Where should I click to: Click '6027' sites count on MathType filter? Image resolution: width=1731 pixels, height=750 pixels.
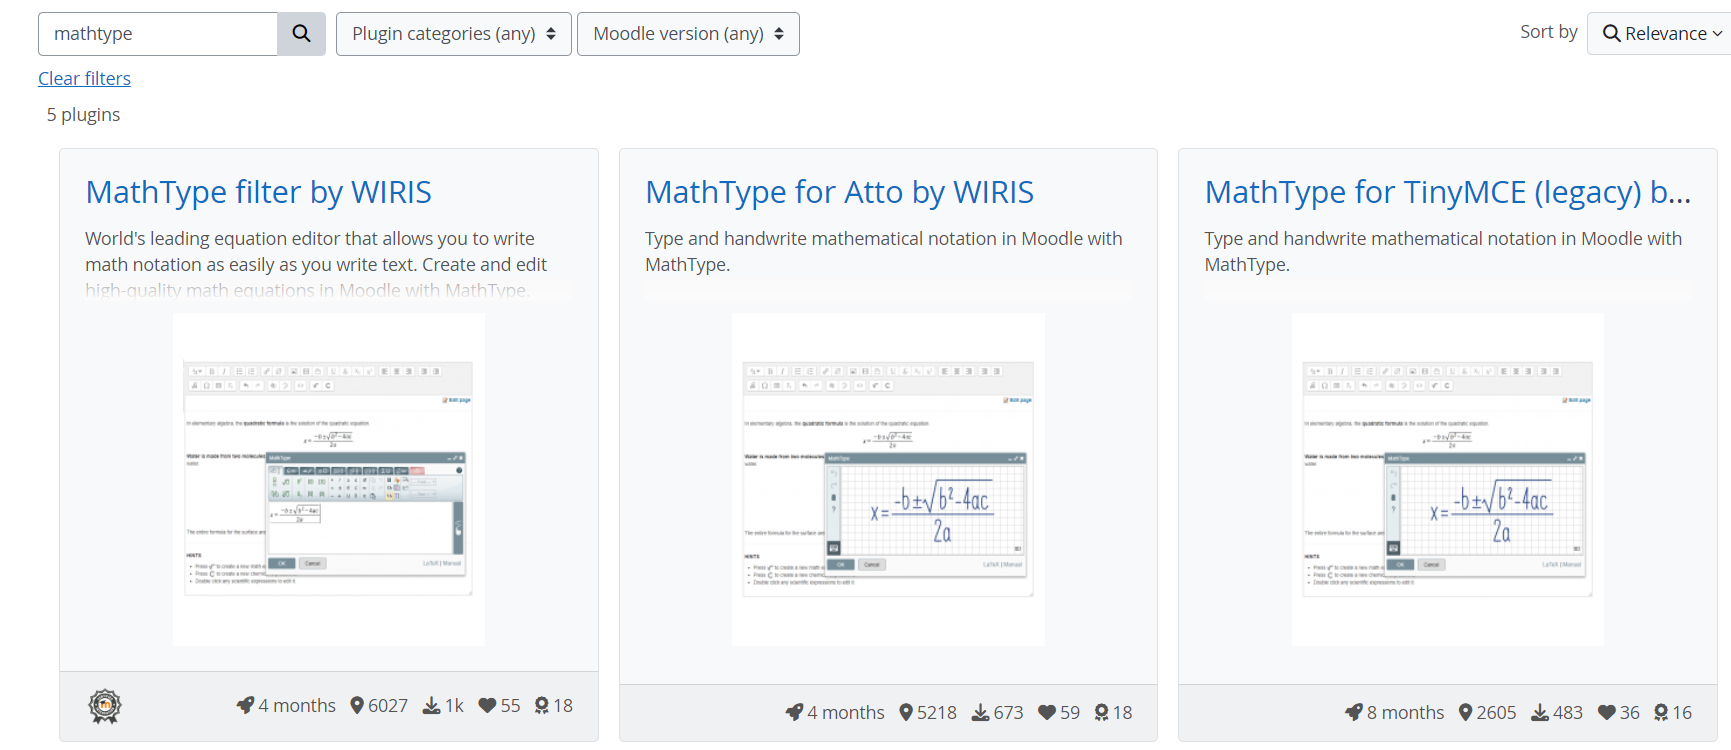pos(388,705)
